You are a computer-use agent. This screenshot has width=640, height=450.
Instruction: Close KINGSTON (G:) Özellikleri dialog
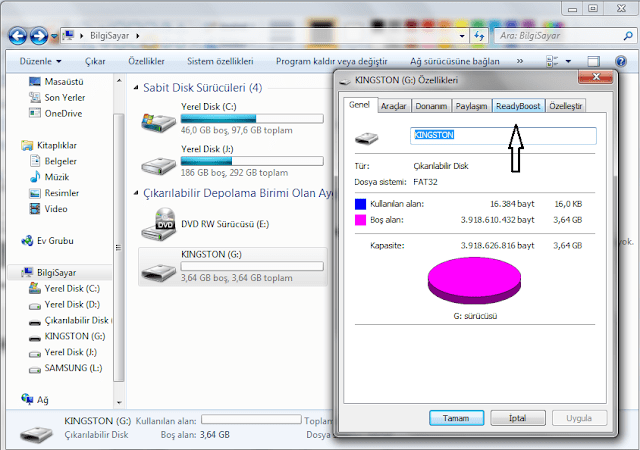tap(596, 77)
